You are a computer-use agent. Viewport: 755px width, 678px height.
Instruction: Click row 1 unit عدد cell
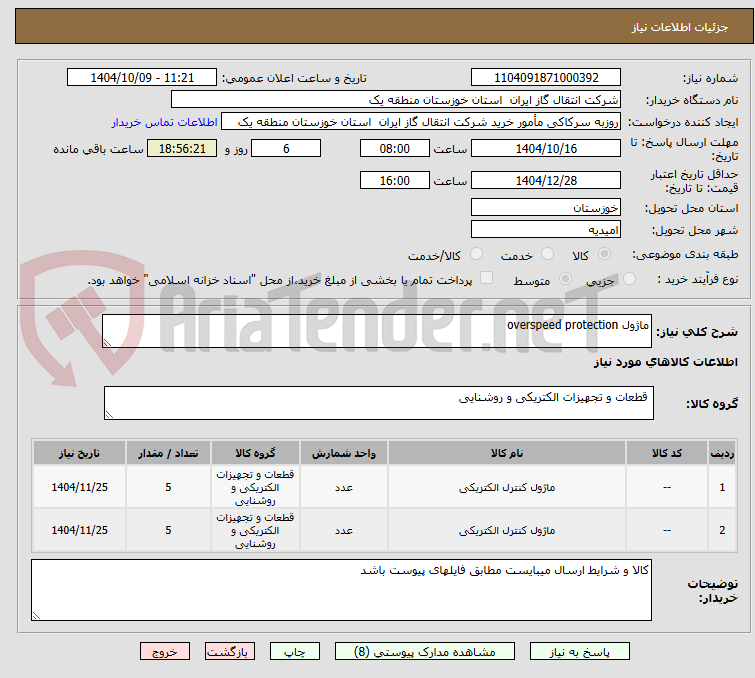tap(344, 487)
